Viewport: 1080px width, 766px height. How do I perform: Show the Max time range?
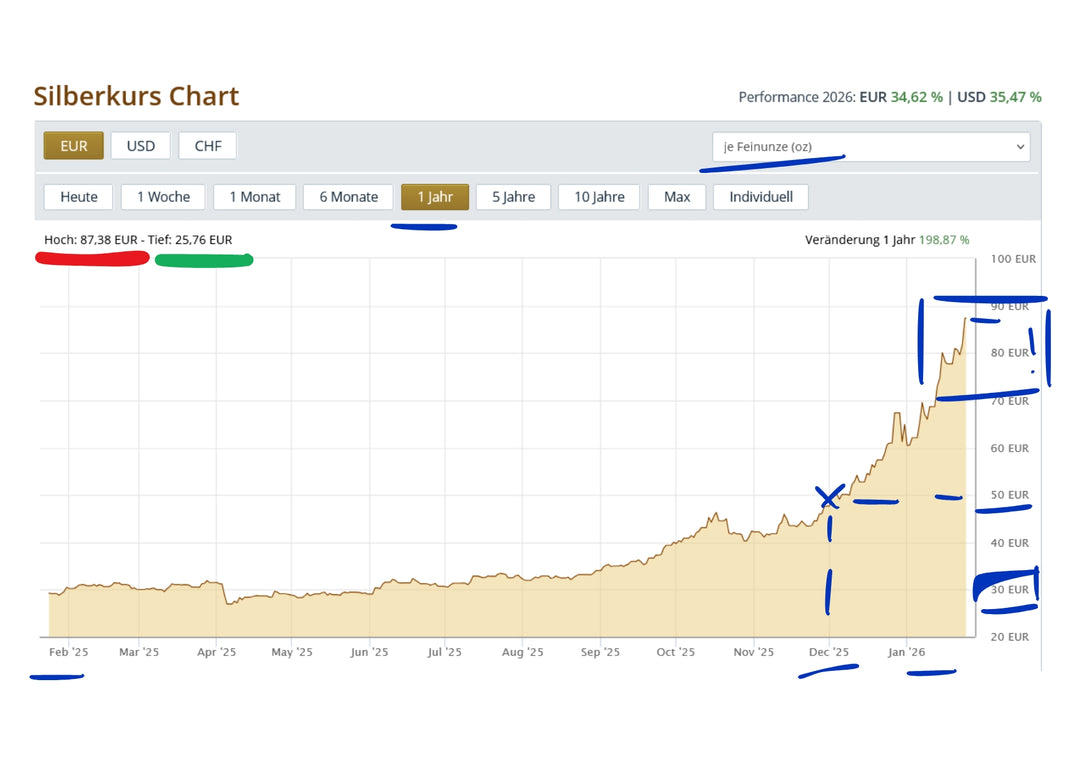[676, 197]
